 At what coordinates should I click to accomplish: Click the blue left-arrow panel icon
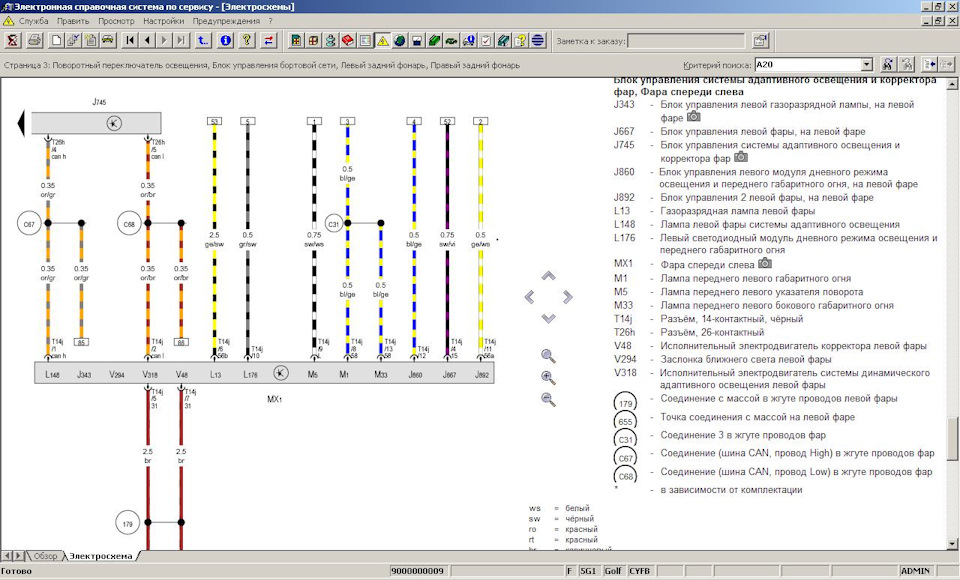pos(930,64)
